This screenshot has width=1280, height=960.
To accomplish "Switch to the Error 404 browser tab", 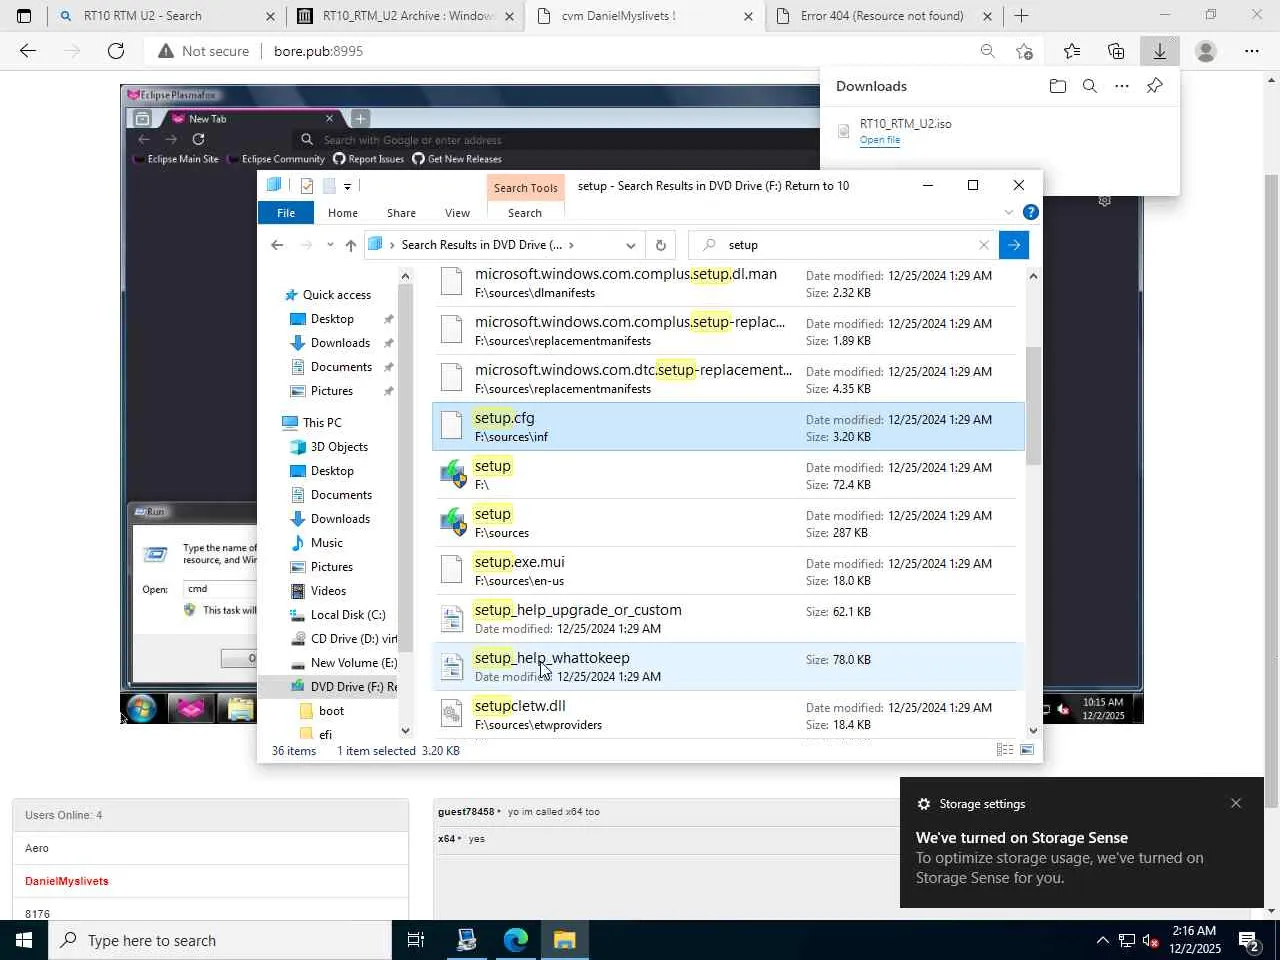I will tap(883, 16).
